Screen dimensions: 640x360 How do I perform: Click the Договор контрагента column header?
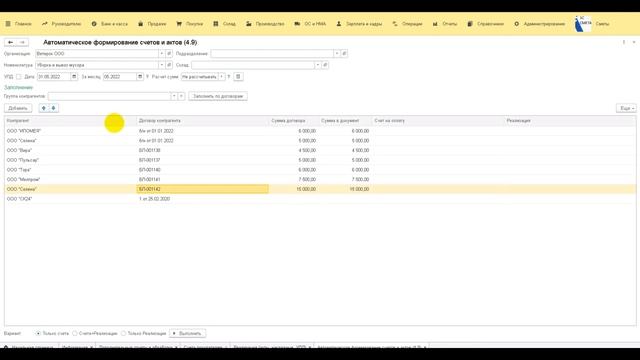click(x=202, y=121)
